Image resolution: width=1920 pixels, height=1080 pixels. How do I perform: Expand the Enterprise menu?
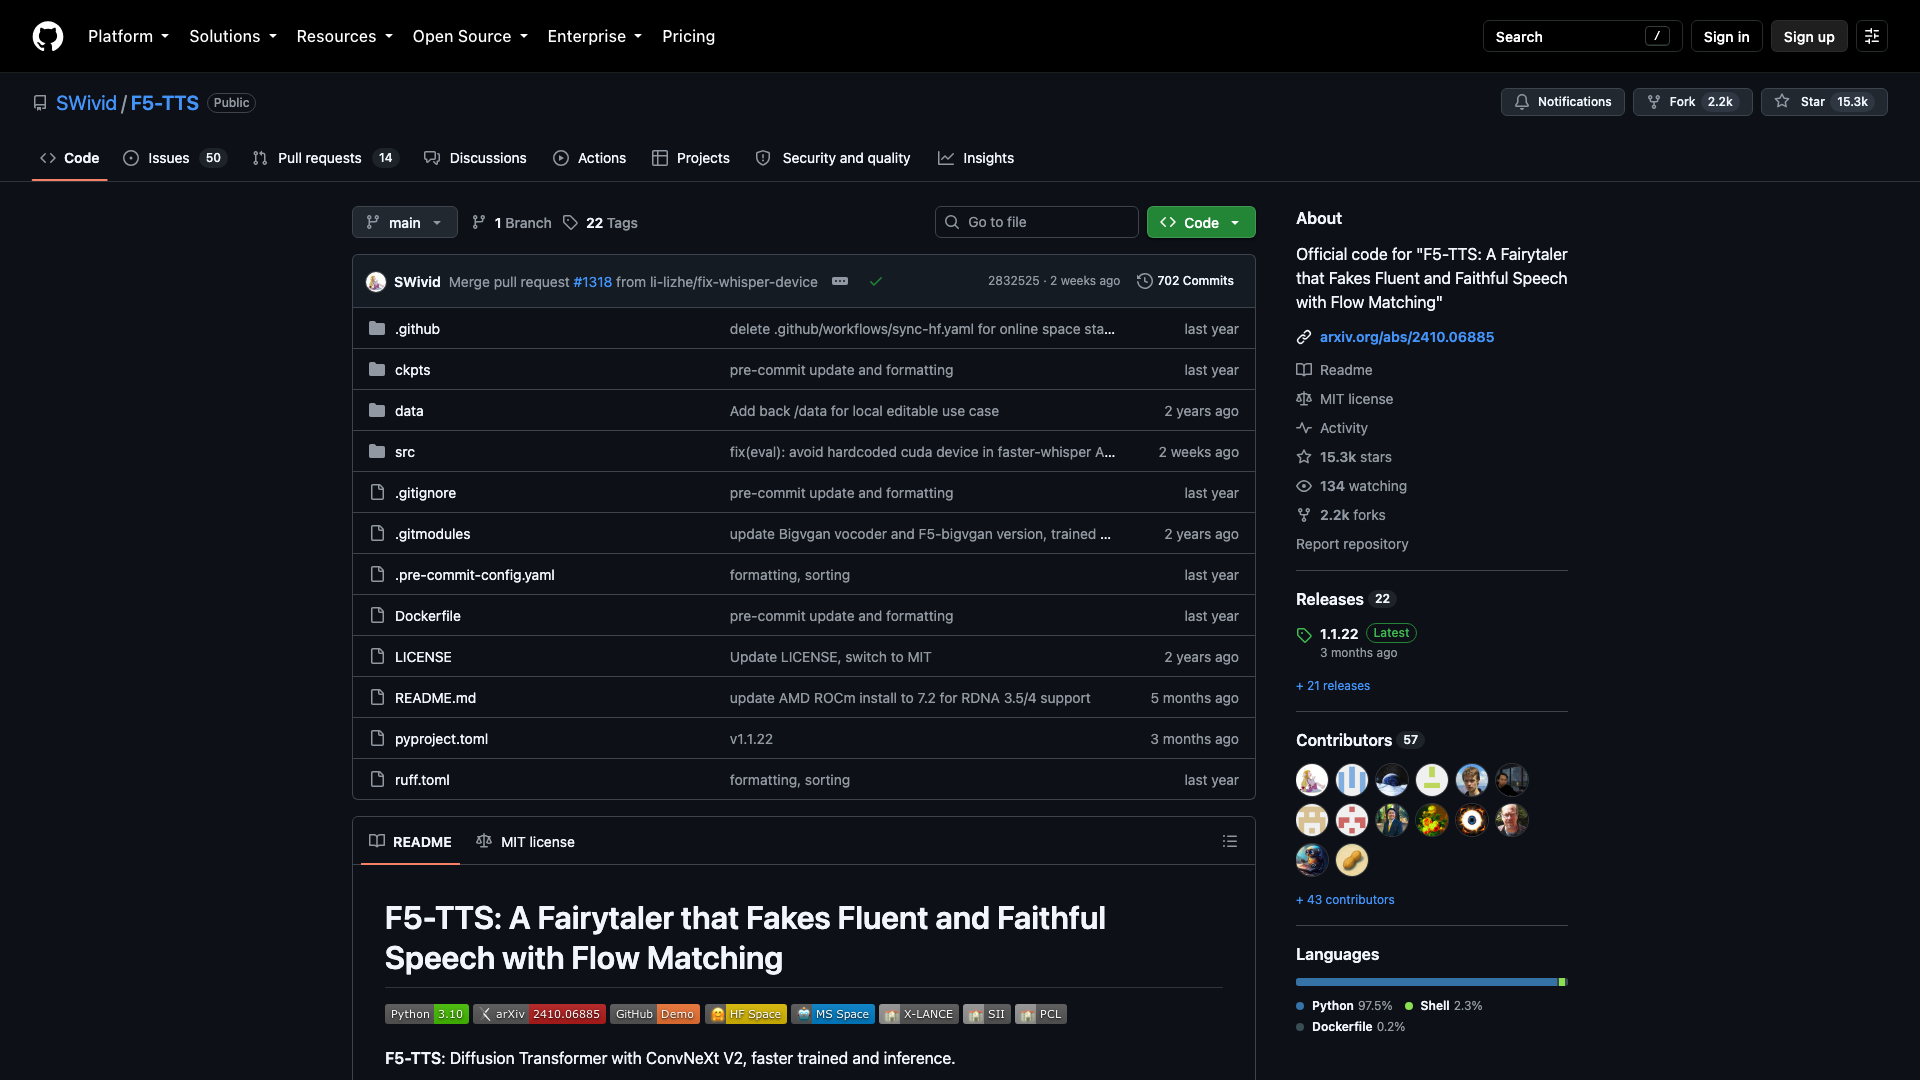[595, 36]
